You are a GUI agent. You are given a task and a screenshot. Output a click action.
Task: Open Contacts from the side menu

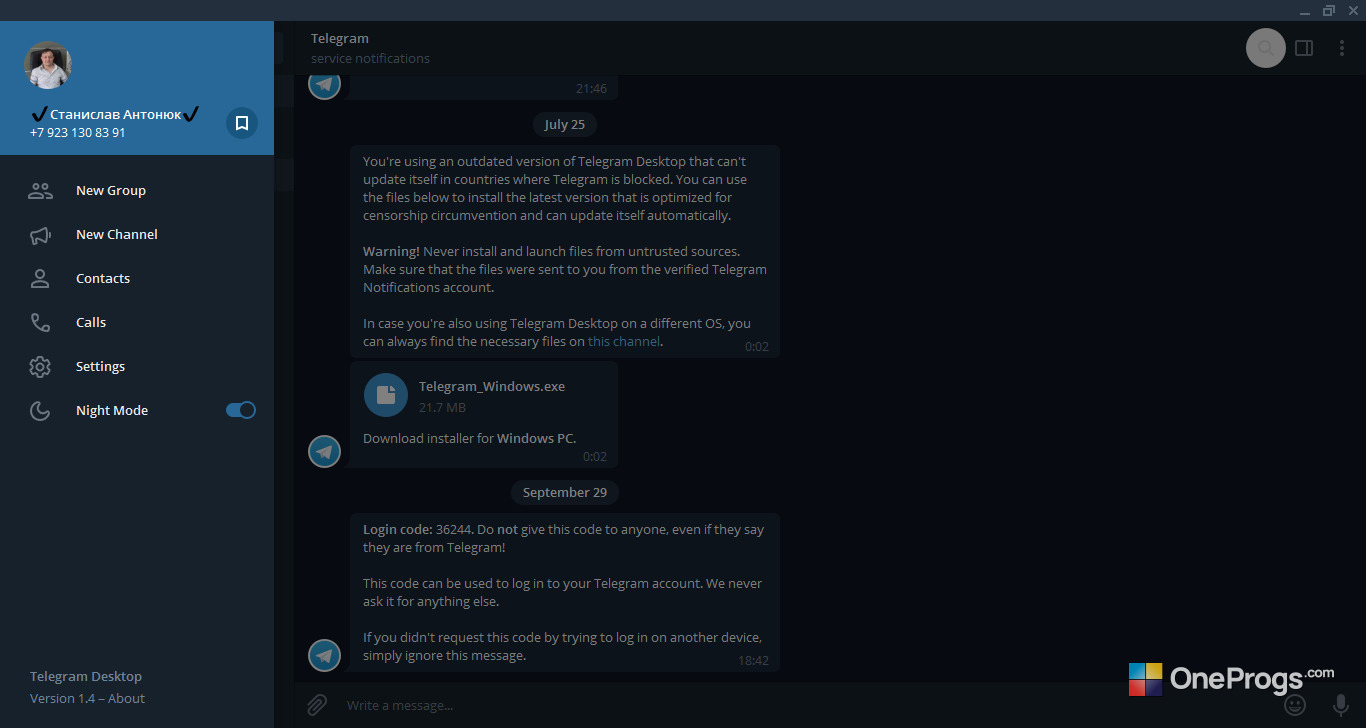point(137,278)
